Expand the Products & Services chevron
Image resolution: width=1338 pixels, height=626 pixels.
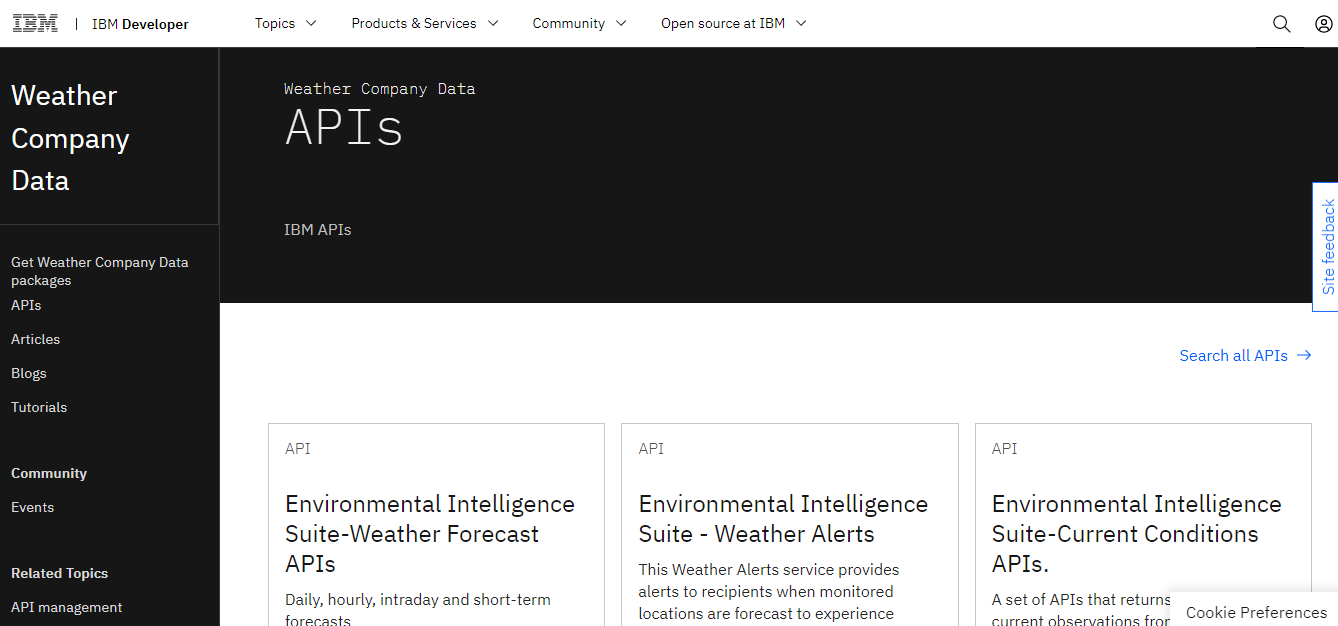tap(492, 23)
